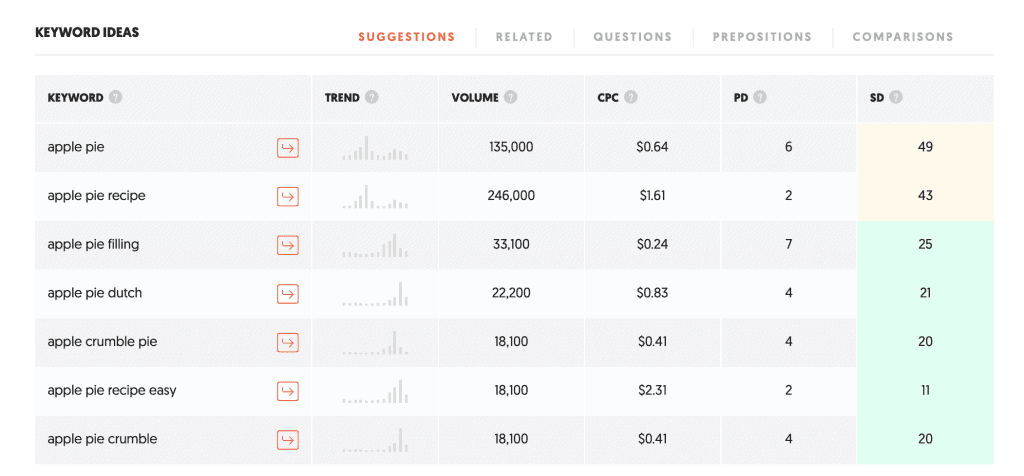Select the keyword 'apple pie recipe easy'
Image resolution: width=1024 pixels, height=476 pixels.
[x=112, y=390]
